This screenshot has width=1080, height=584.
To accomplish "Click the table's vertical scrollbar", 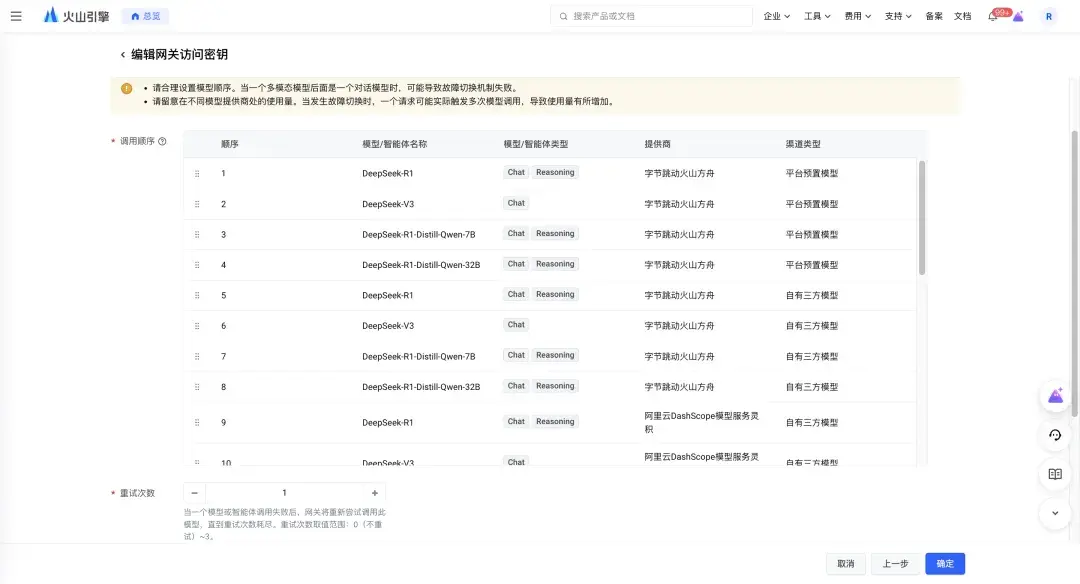I will pyautogui.click(x=922, y=218).
